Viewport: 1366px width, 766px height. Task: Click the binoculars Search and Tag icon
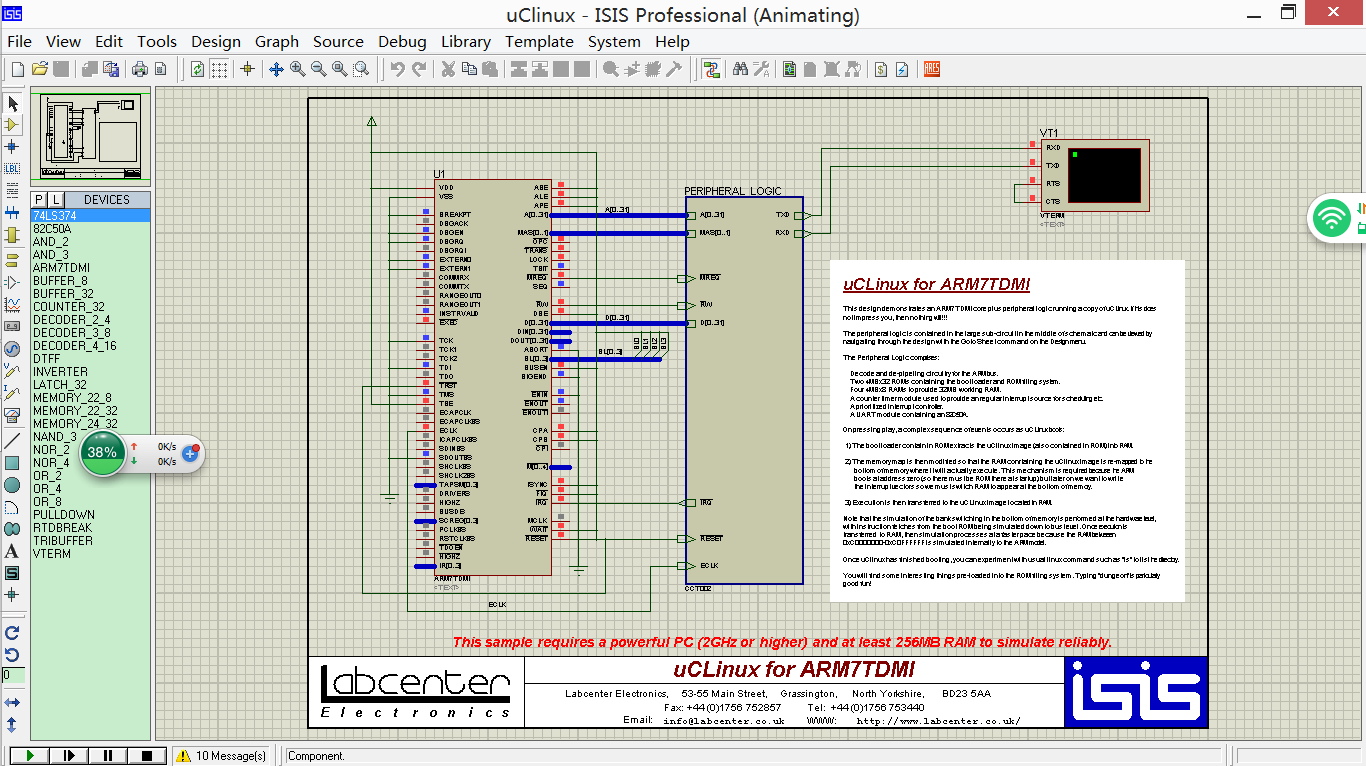click(740, 69)
